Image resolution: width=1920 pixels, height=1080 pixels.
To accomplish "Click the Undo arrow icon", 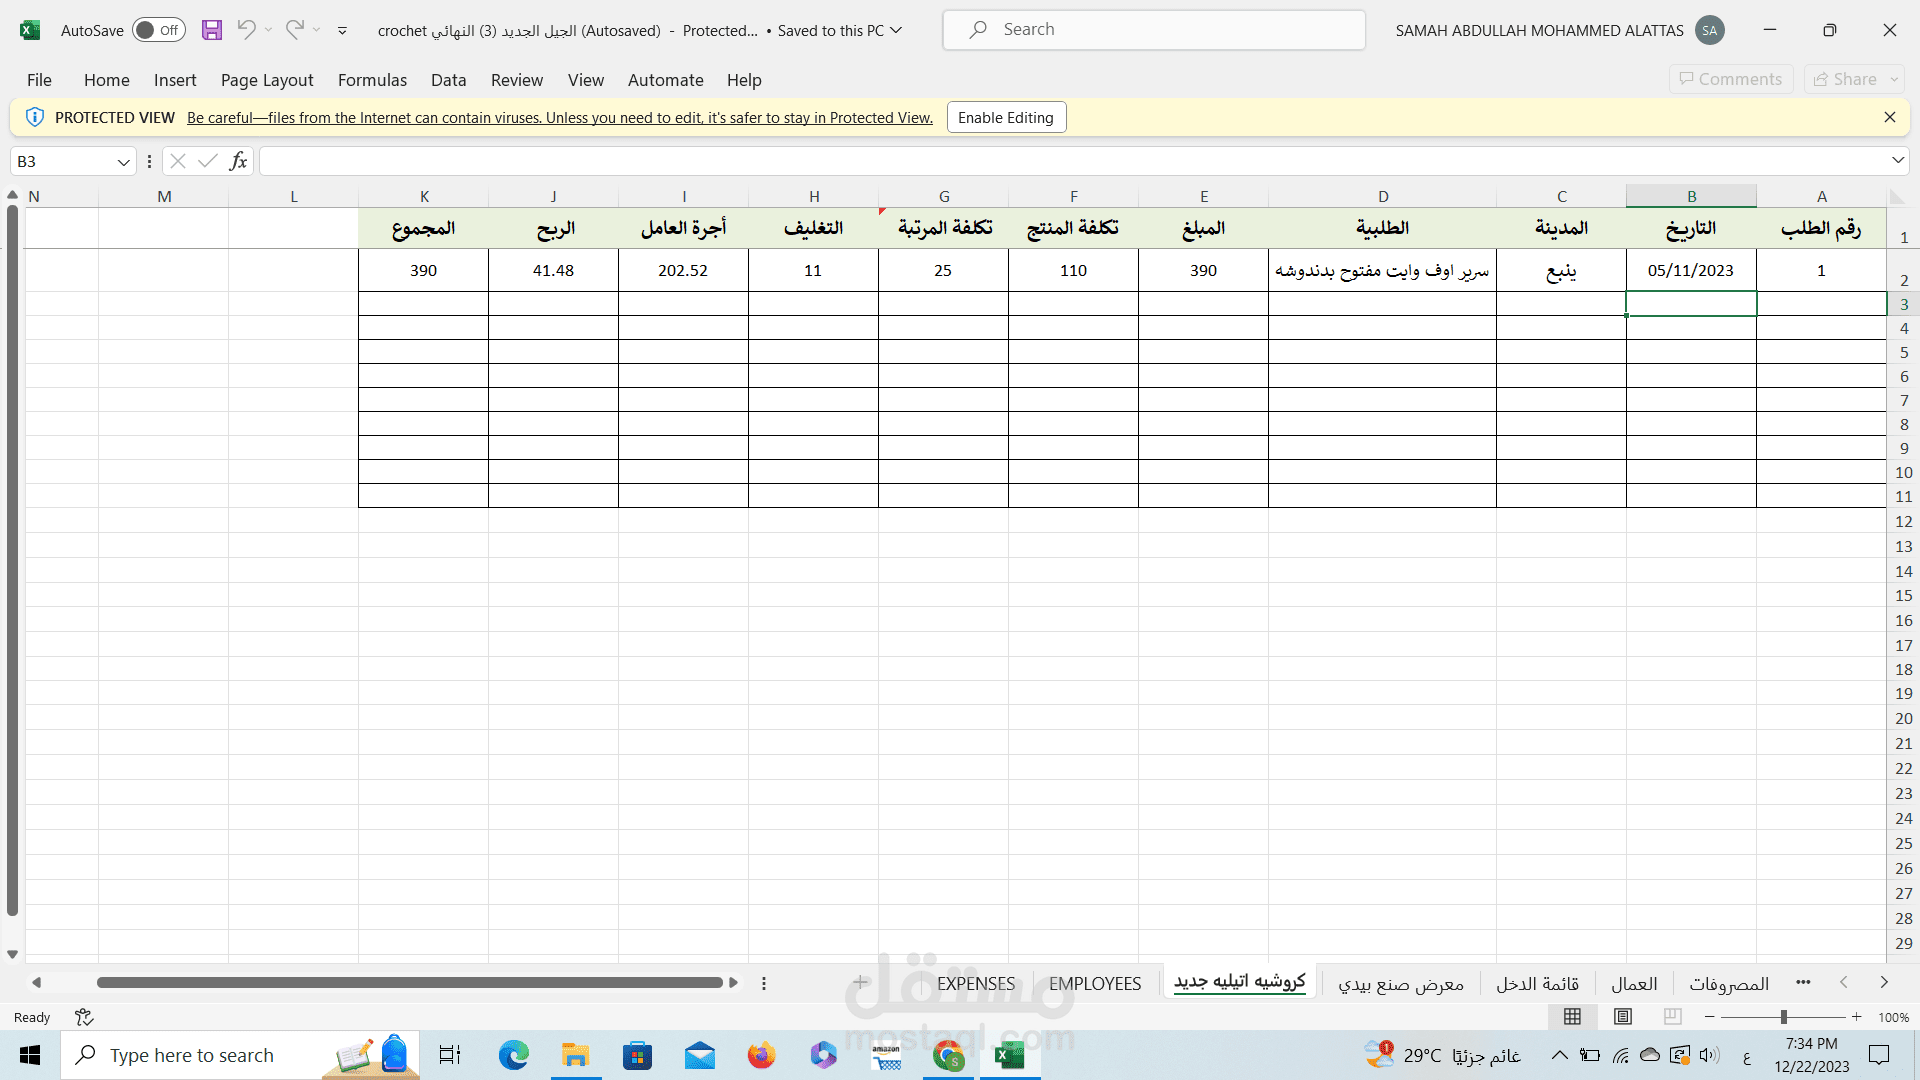I will coord(246,30).
